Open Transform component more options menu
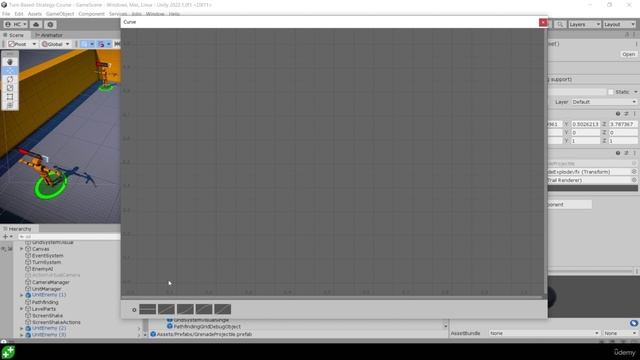 [x=634, y=114]
